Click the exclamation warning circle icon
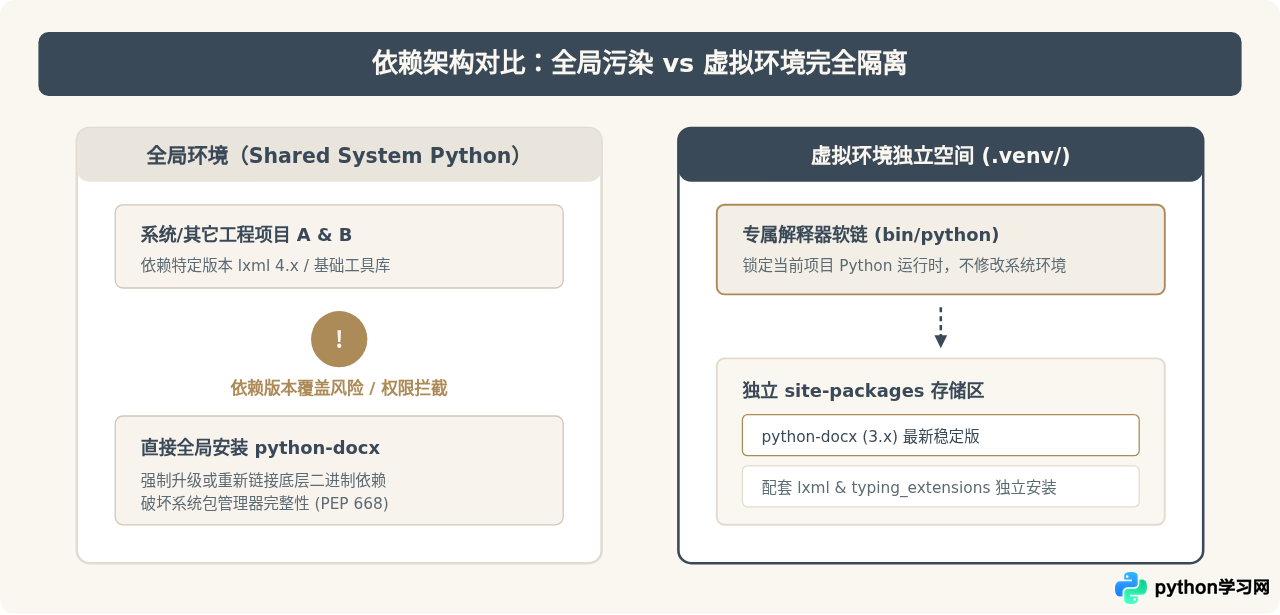1280x615 pixels. [339, 339]
